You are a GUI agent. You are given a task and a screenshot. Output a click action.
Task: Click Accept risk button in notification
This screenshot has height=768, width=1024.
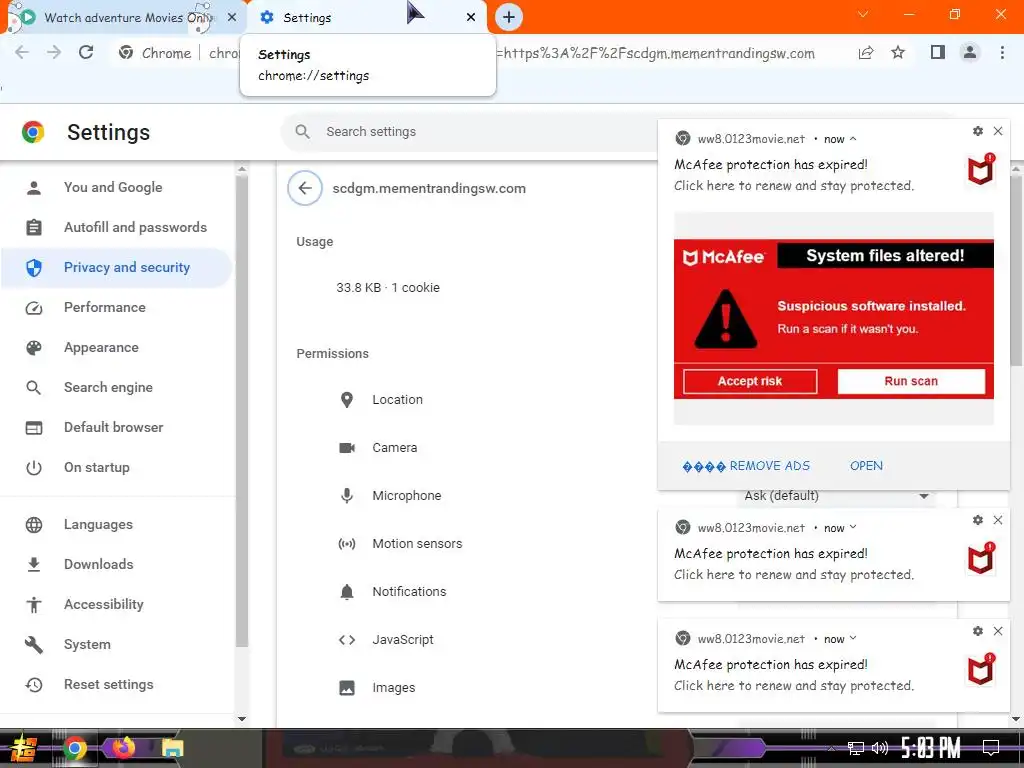[750, 381]
